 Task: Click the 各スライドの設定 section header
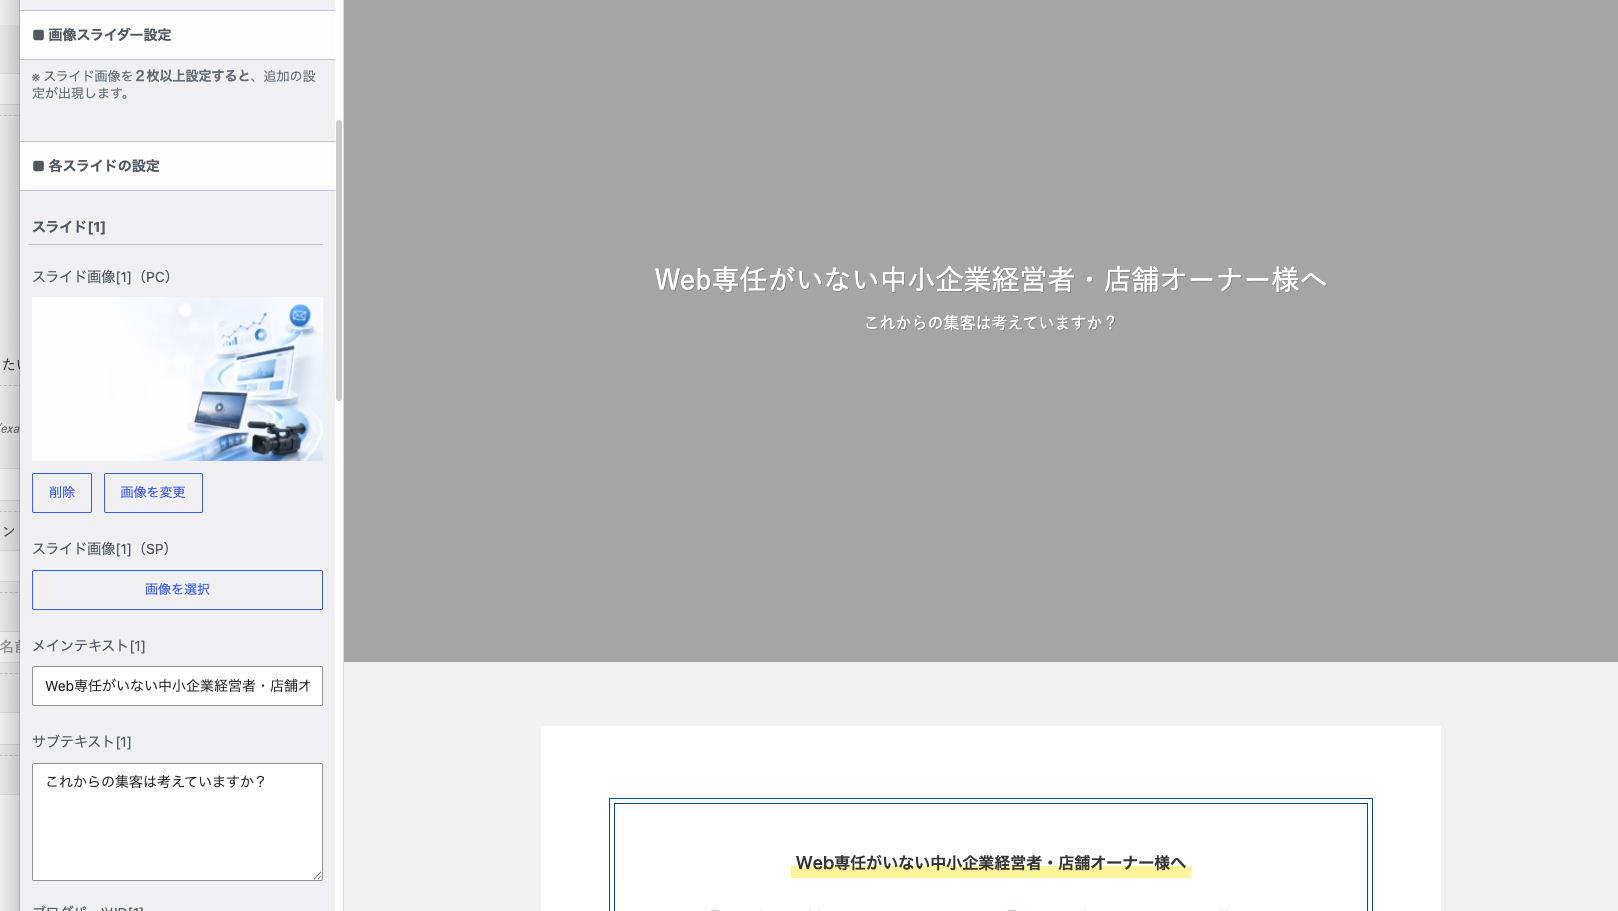coord(177,166)
